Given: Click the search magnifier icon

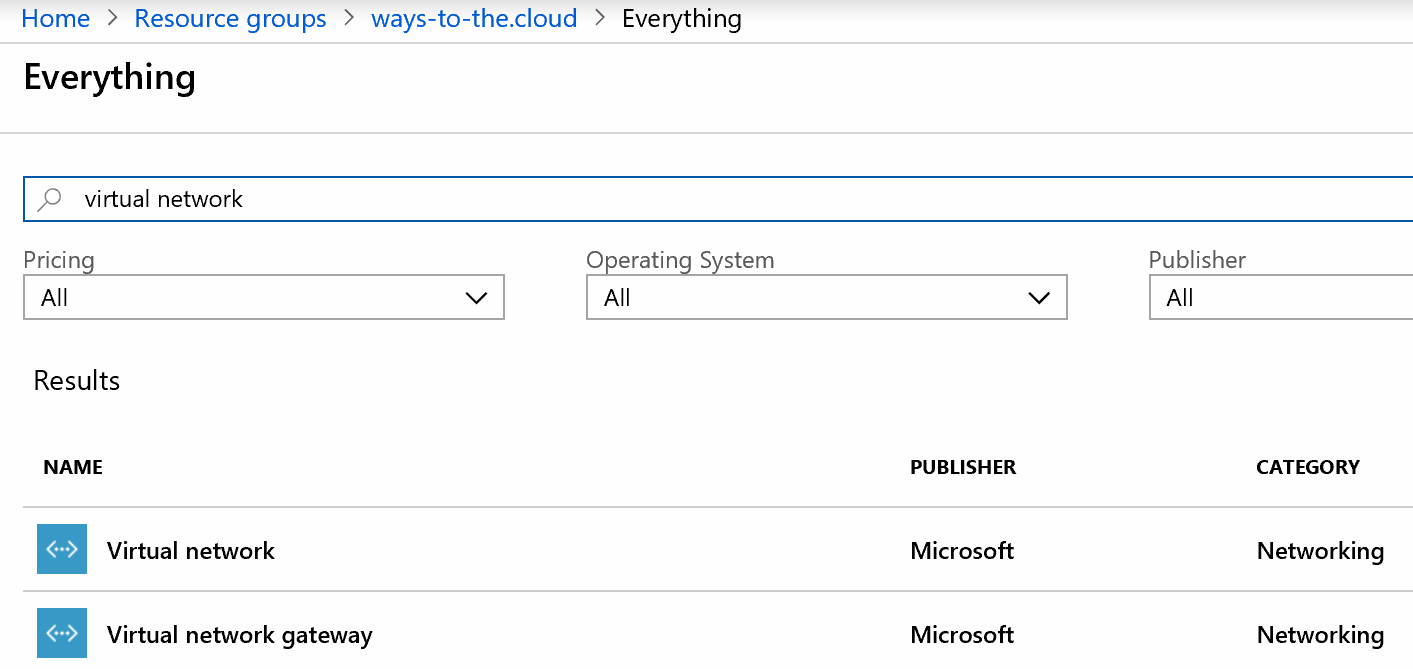Looking at the screenshot, I should pyautogui.click(x=49, y=199).
